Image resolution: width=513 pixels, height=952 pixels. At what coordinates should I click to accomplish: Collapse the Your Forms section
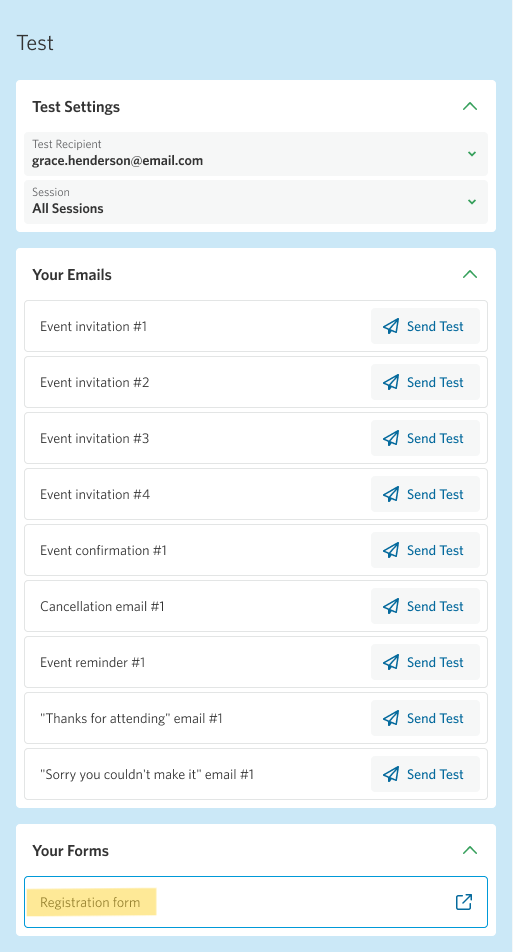(470, 850)
